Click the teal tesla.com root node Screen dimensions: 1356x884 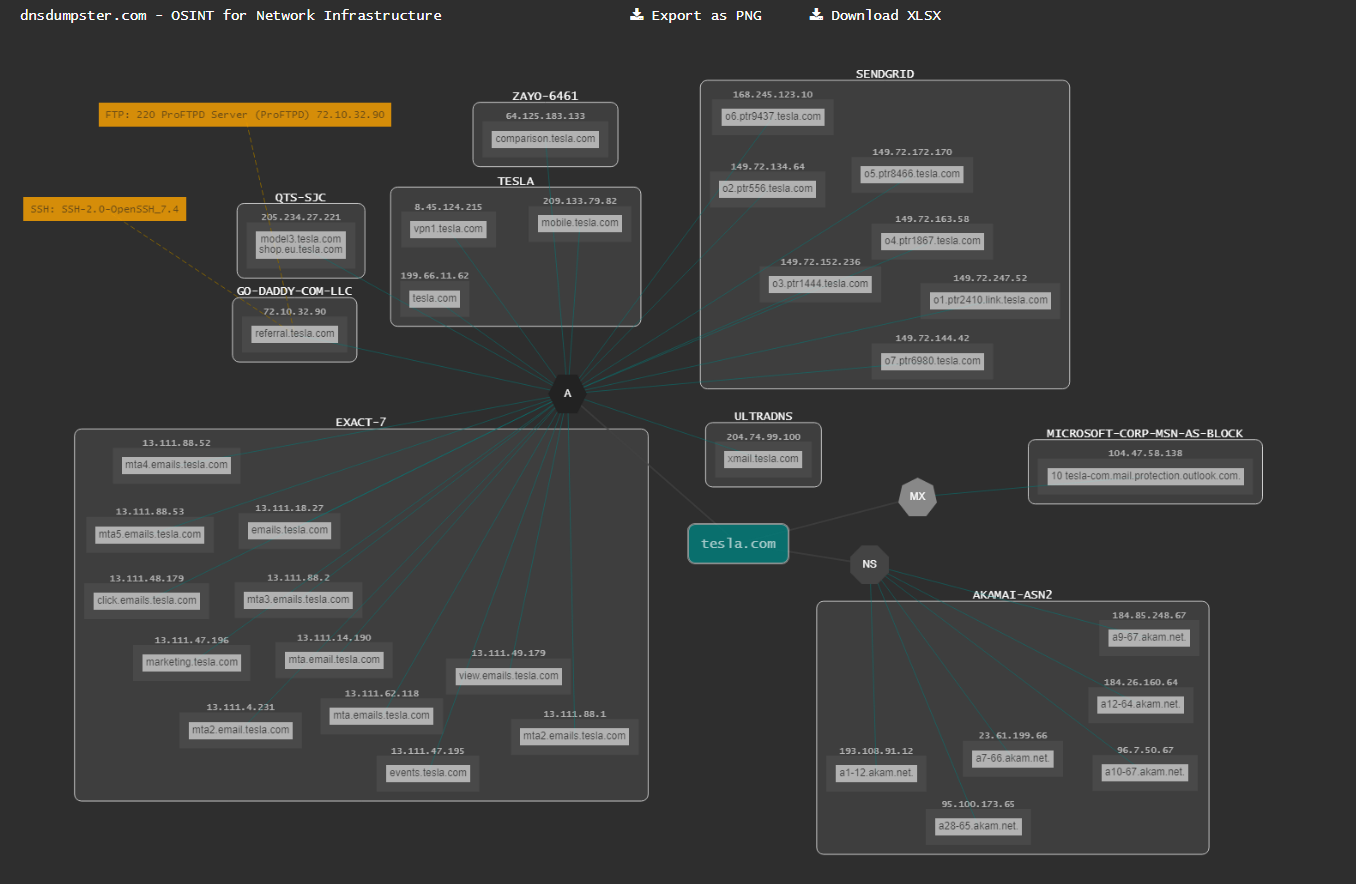point(738,544)
